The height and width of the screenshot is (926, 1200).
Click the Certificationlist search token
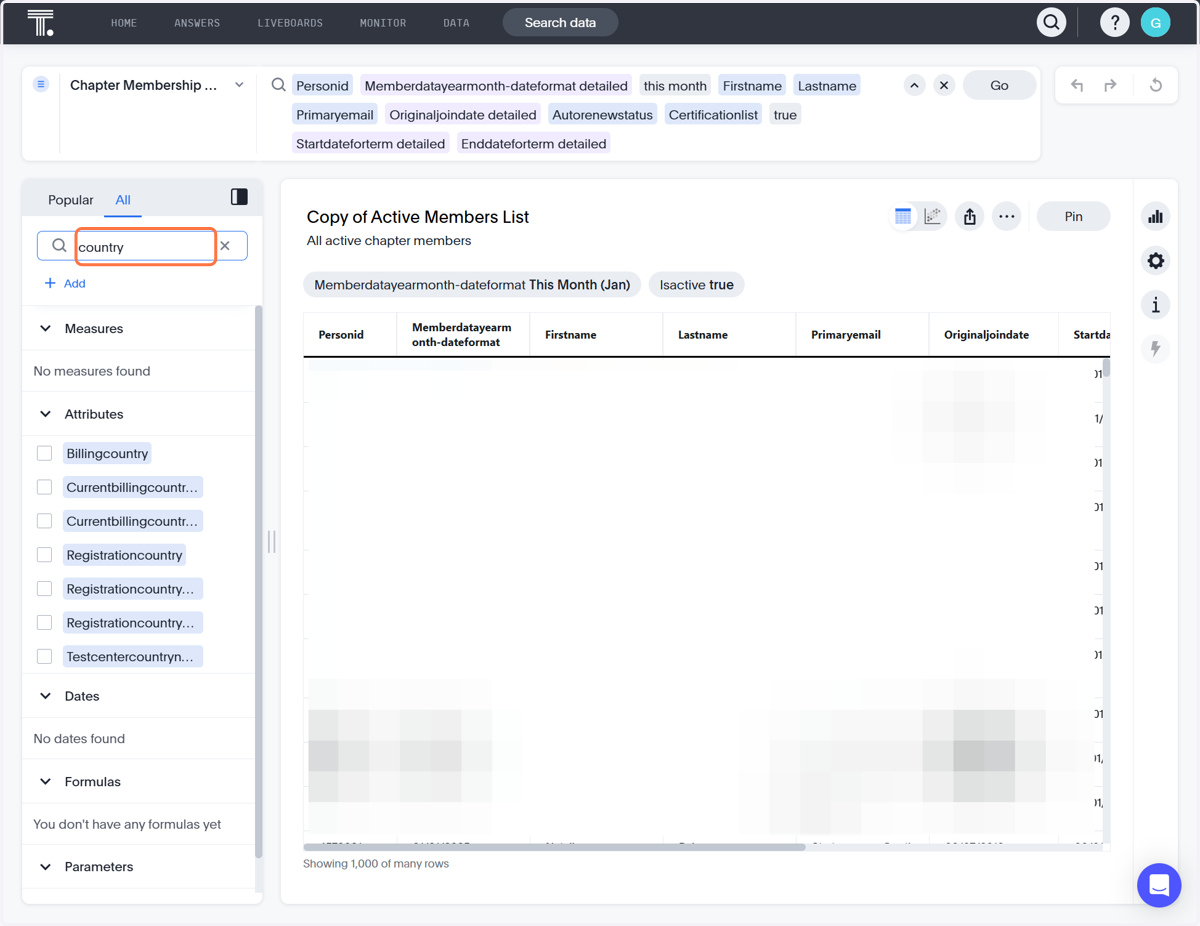pos(713,115)
